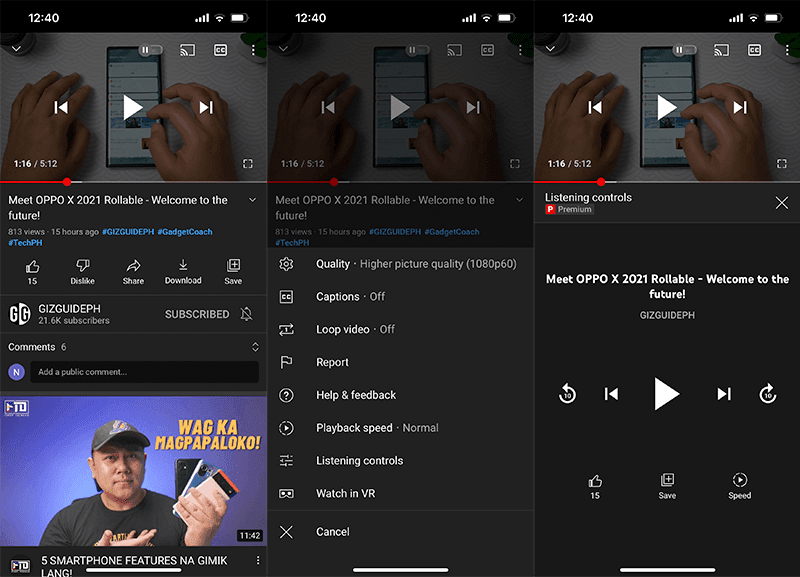800x577 pixels.
Task: Open the 5 SMARTPHONE FEATURES video title
Action: pos(134,566)
